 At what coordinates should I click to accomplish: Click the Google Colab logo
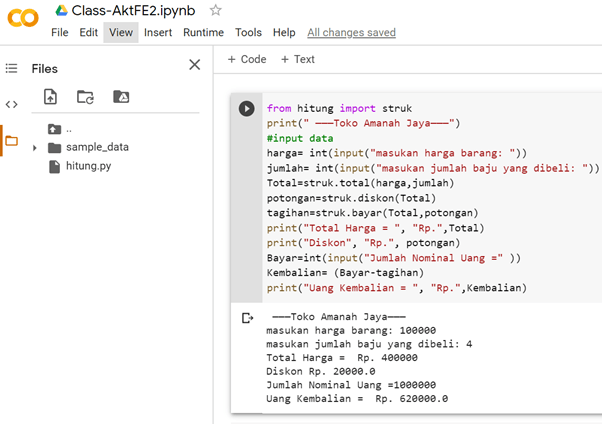pyautogui.click(x=22, y=17)
